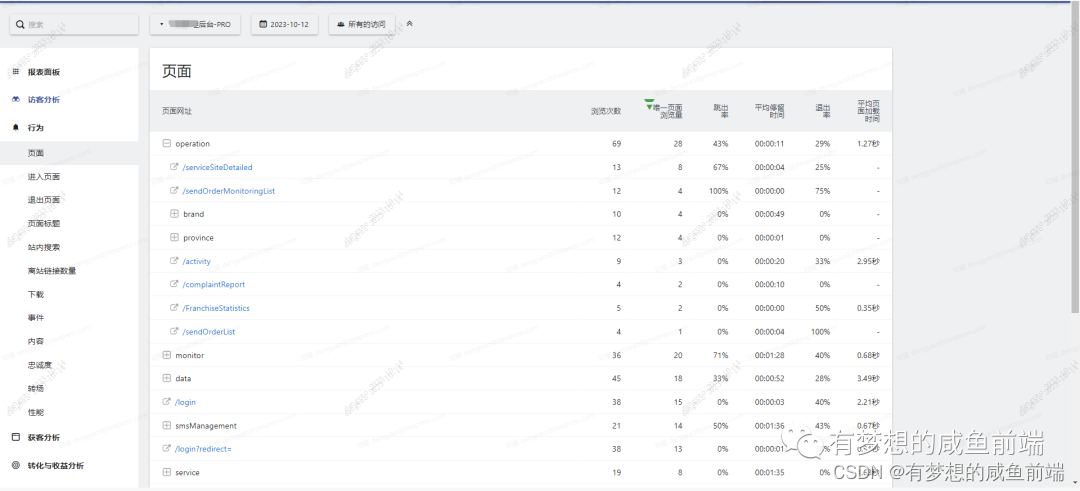Sort by 浏览次数 column header
Image resolution: width=1080 pixels, height=491 pixels.
click(x=606, y=111)
